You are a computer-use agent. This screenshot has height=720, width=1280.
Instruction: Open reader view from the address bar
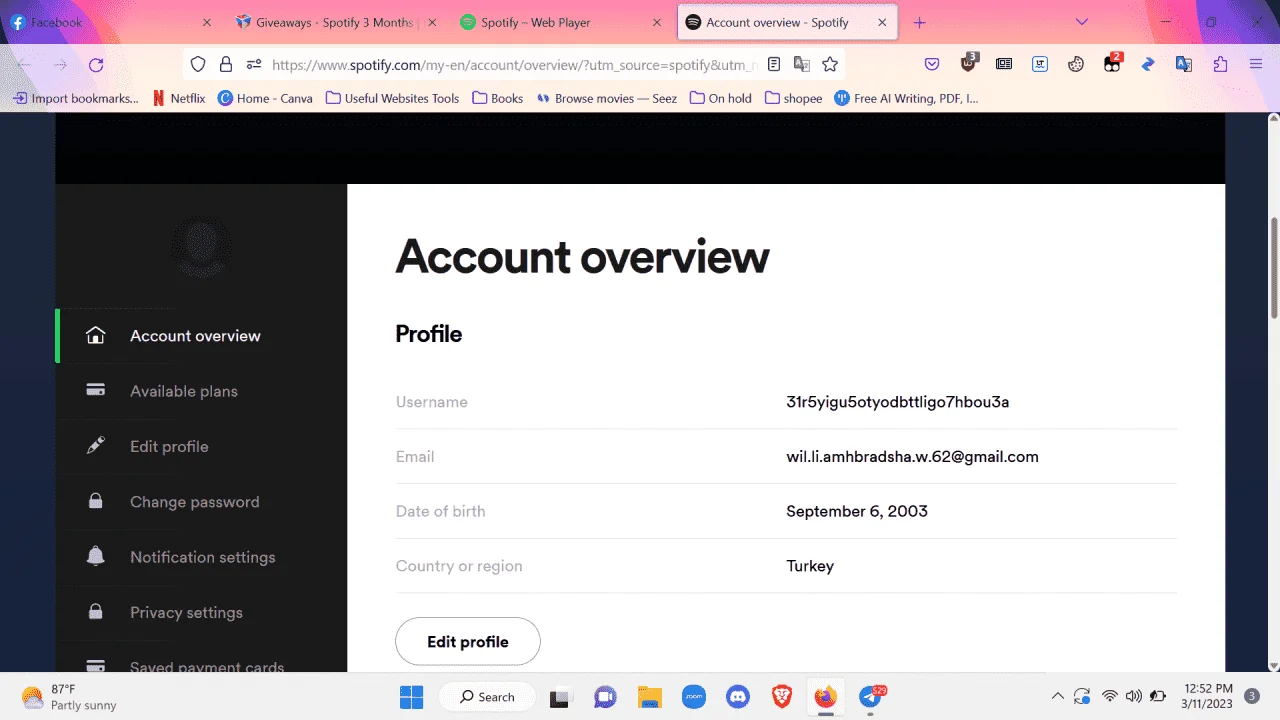pyautogui.click(x=774, y=65)
